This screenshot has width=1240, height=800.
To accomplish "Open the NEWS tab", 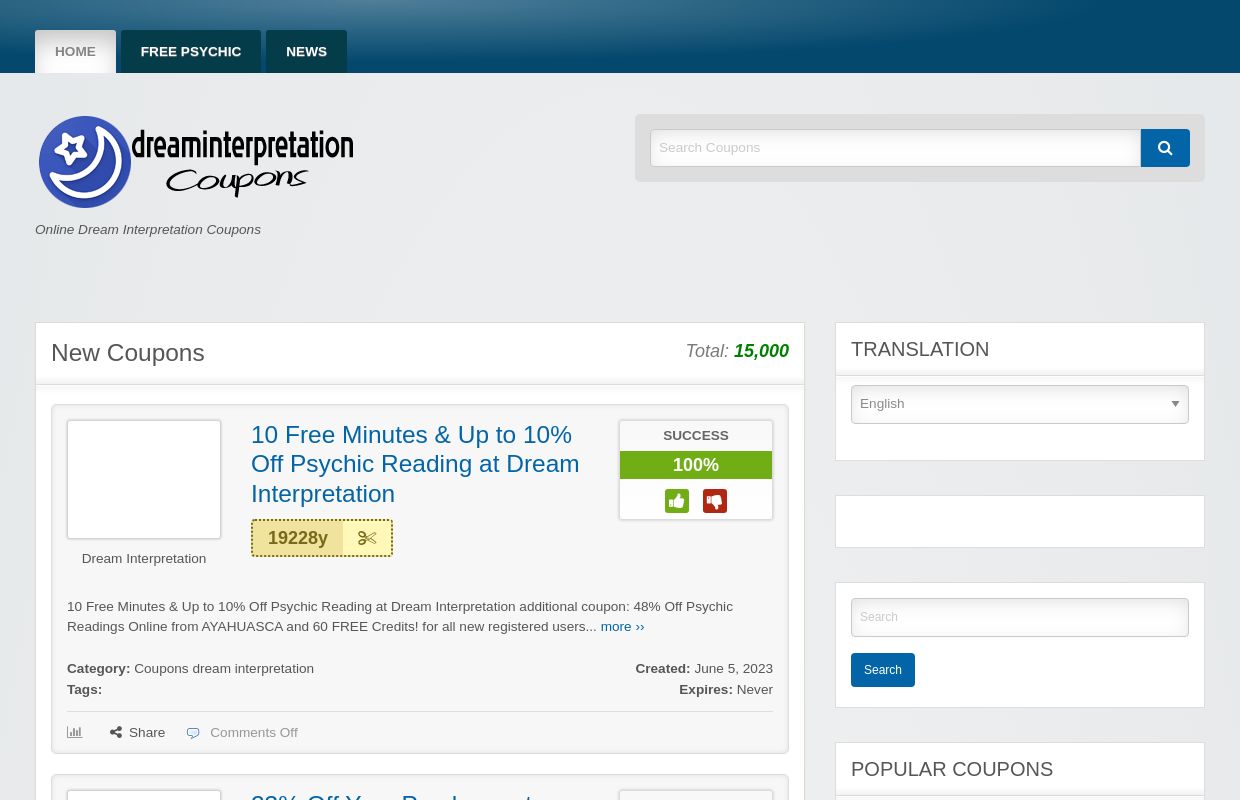I will coord(306,52).
